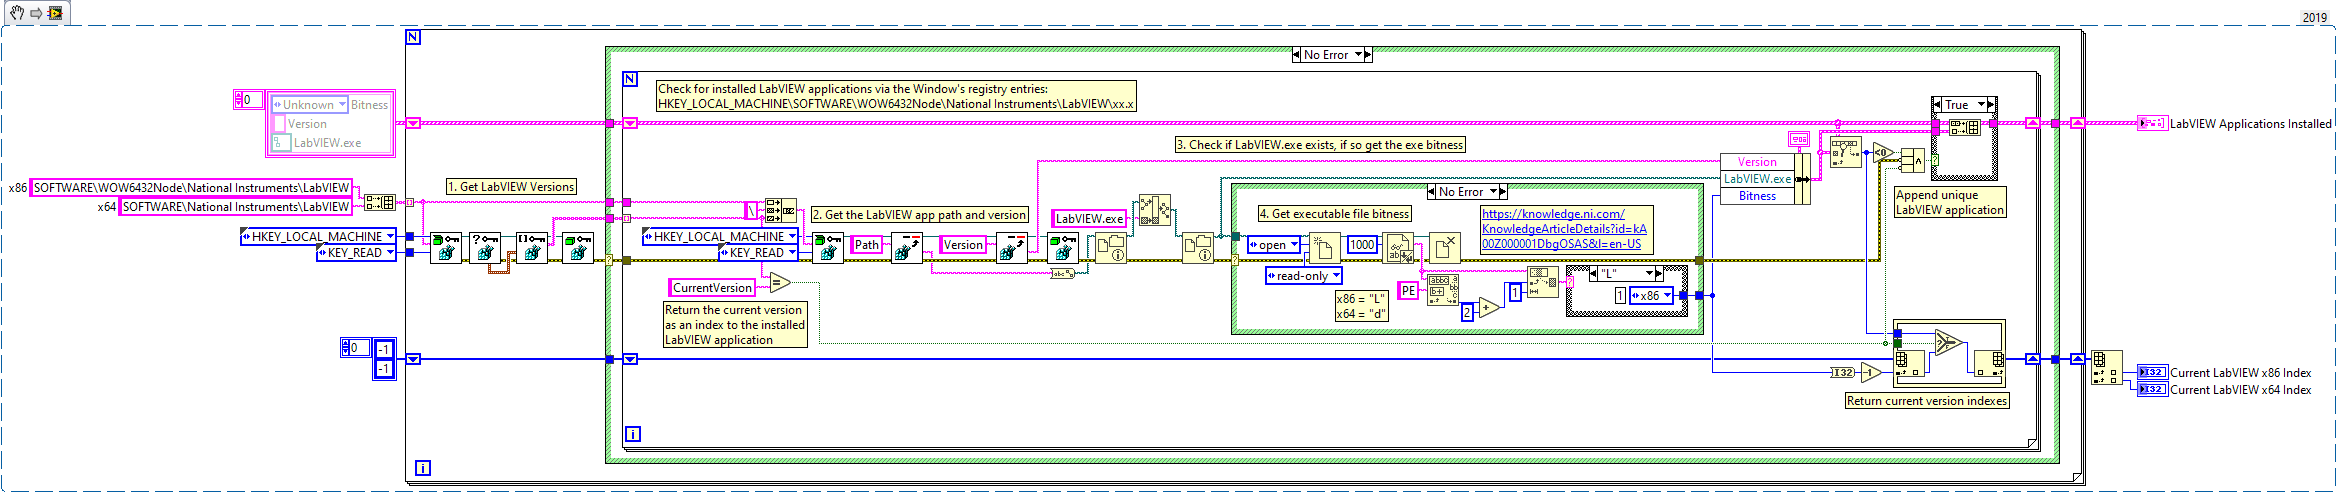Select the String To Path conversion node
The image size is (2337, 493).
1062,273
